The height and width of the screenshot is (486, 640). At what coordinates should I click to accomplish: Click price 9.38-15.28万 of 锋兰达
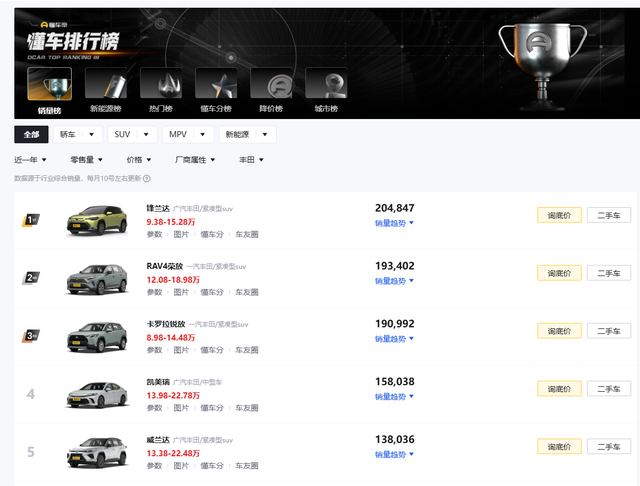pos(171,222)
